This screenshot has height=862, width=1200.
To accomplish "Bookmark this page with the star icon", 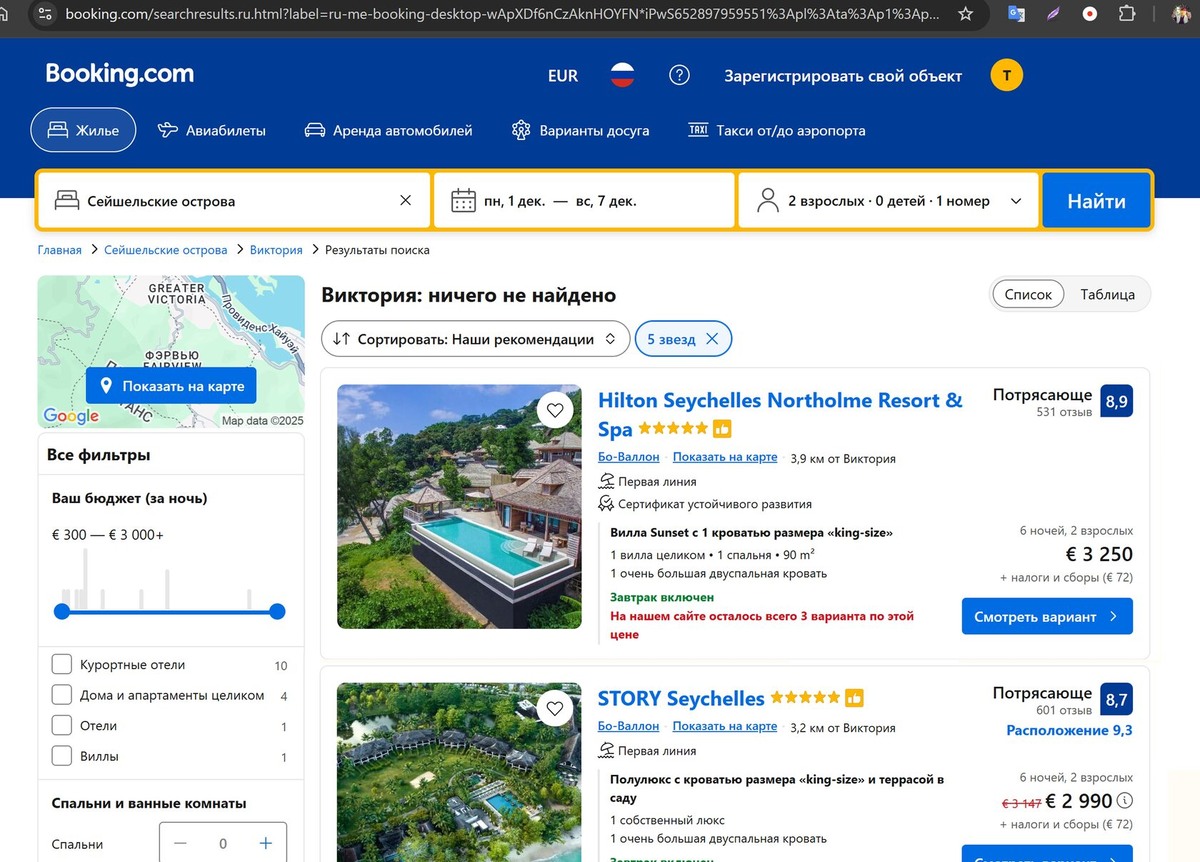I will pyautogui.click(x=965, y=14).
